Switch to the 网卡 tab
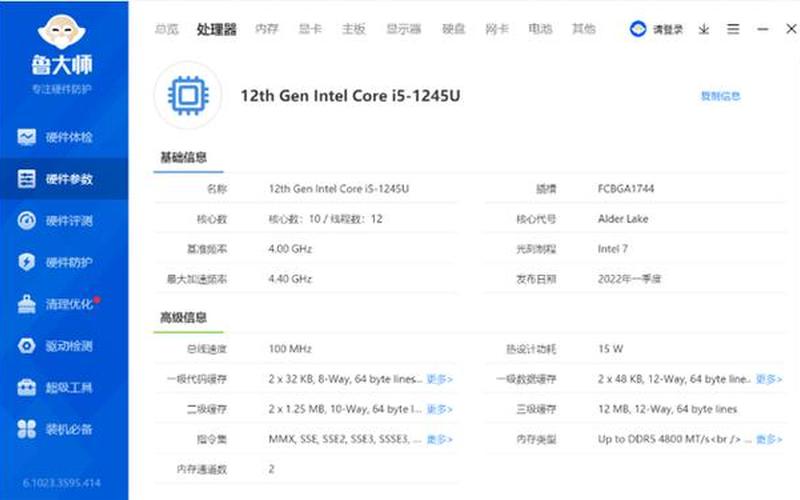Viewport: 800px width, 500px height. coord(497,29)
